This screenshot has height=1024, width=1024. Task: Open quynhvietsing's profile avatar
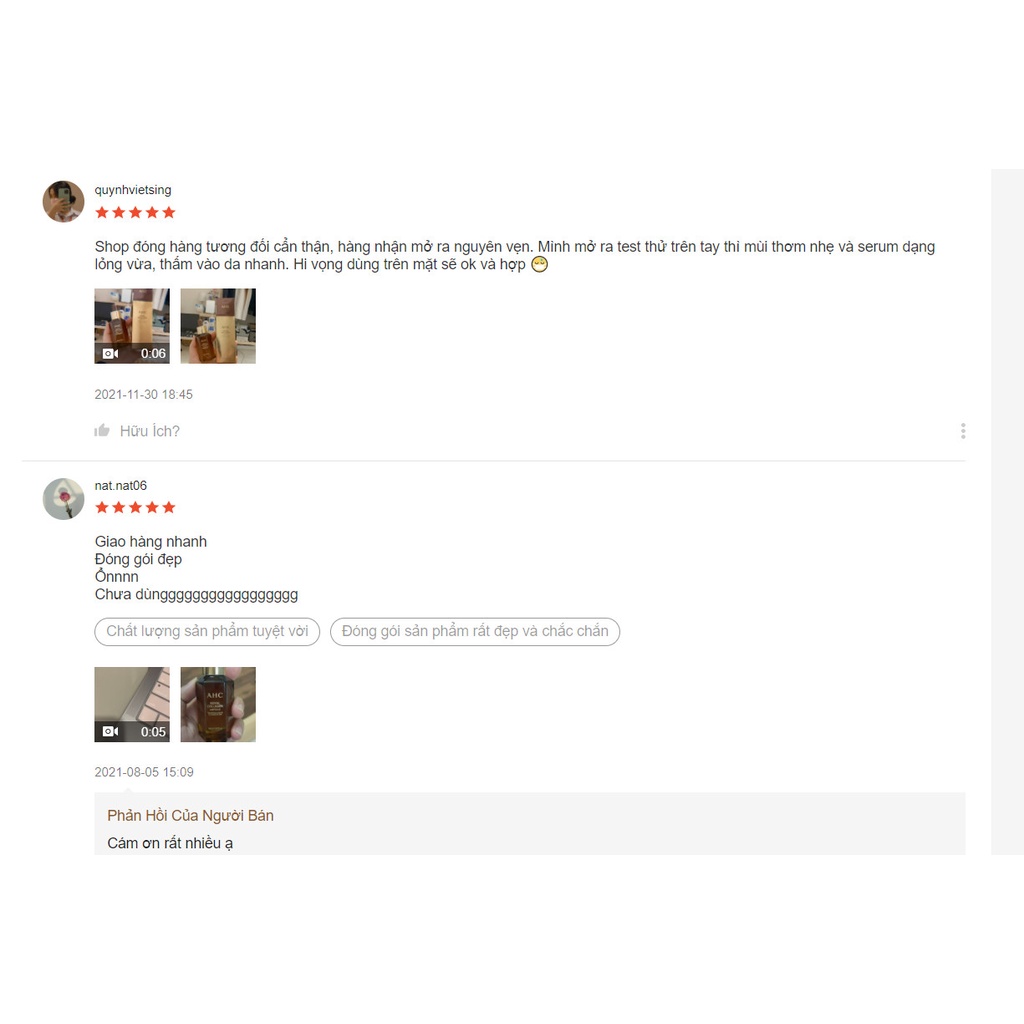point(63,202)
